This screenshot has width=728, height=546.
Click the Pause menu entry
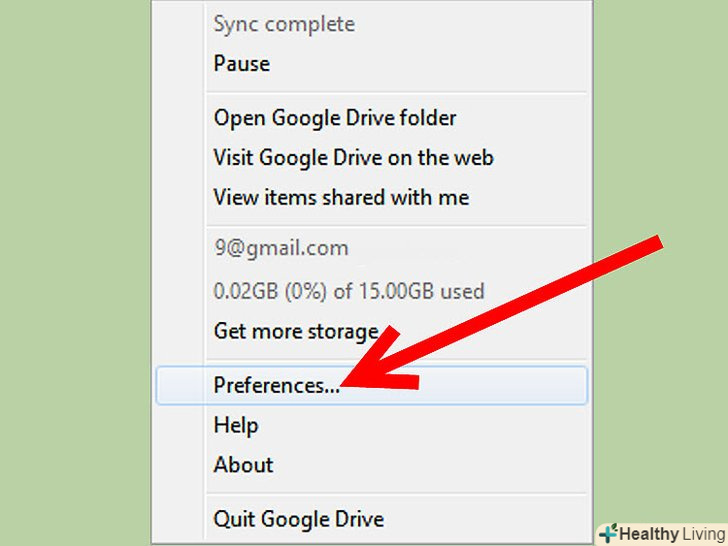click(x=242, y=64)
